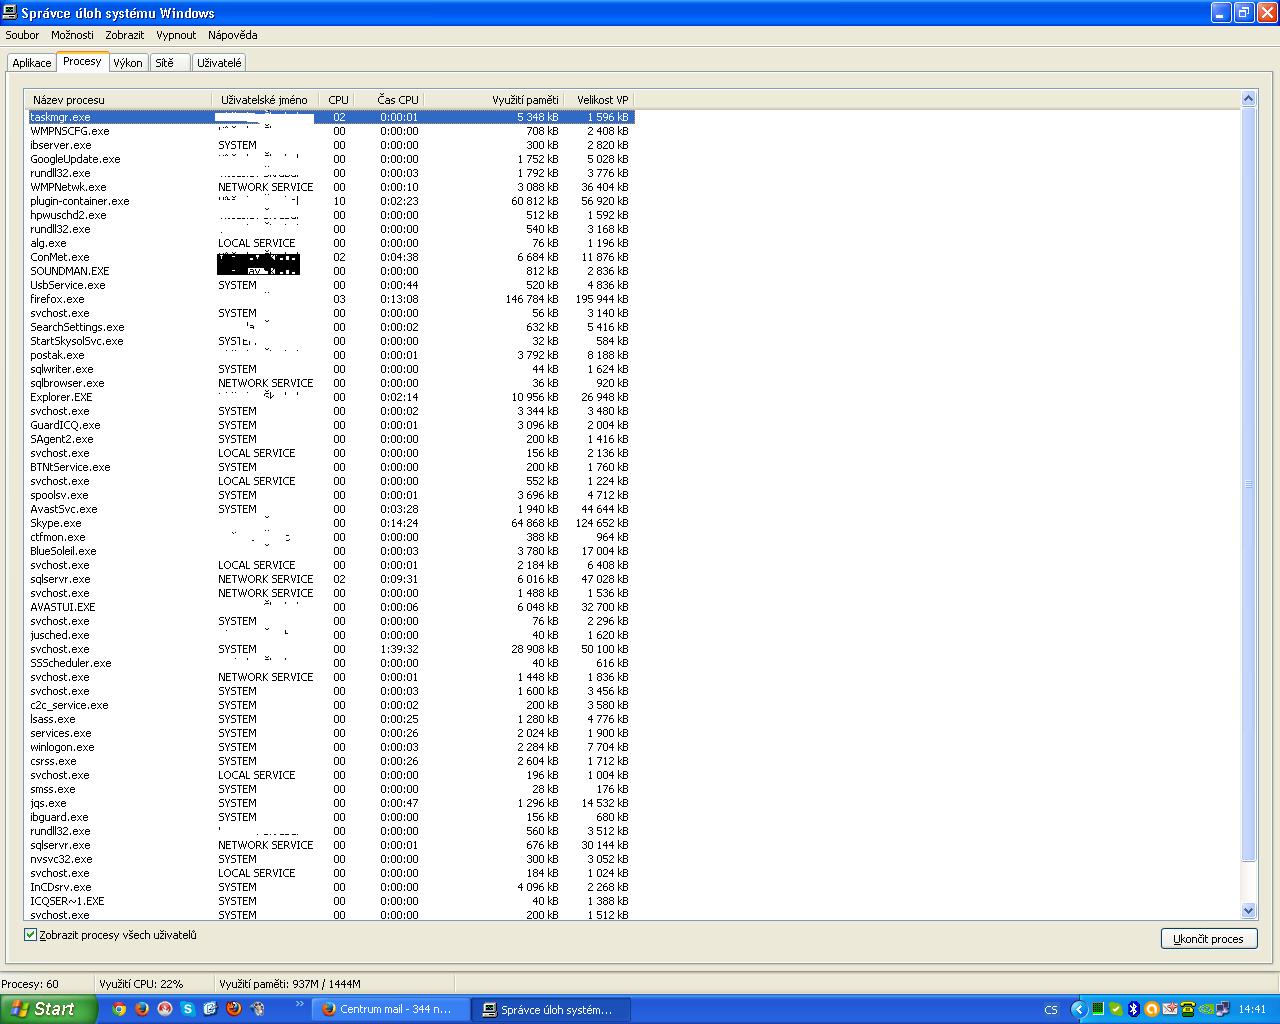The width and height of the screenshot is (1280, 1024).
Task: Click the process list scroll down arrow
Action: pyautogui.click(x=1248, y=911)
